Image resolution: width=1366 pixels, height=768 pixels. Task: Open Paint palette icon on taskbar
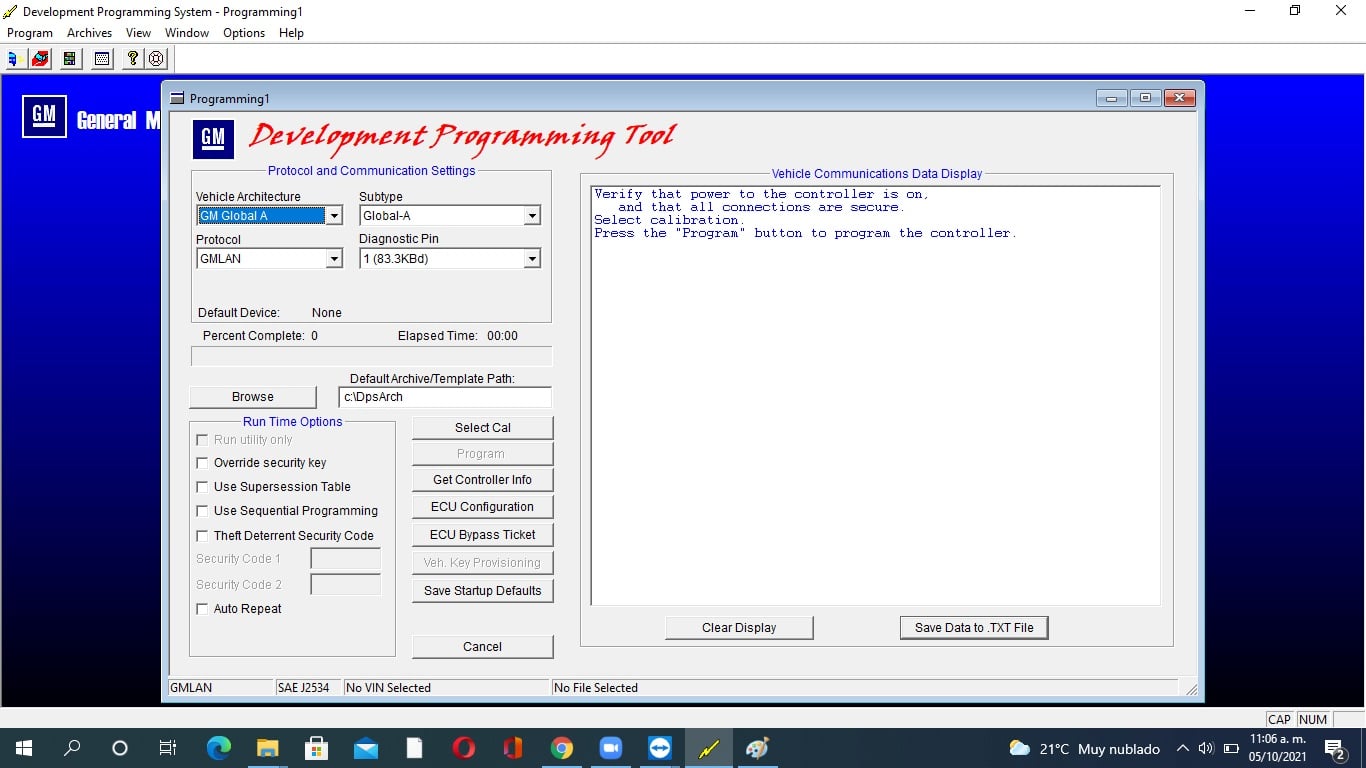point(758,748)
